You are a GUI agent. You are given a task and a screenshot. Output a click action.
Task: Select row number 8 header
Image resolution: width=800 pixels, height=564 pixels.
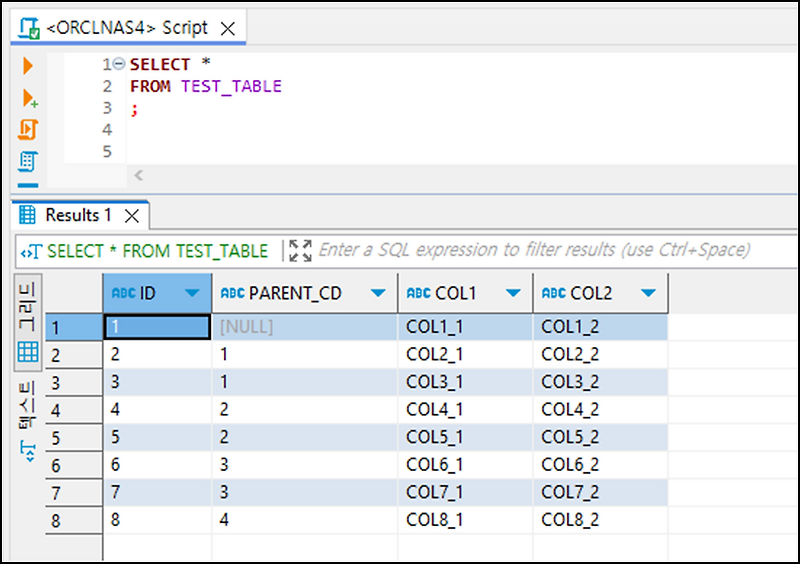tap(74, 520)
